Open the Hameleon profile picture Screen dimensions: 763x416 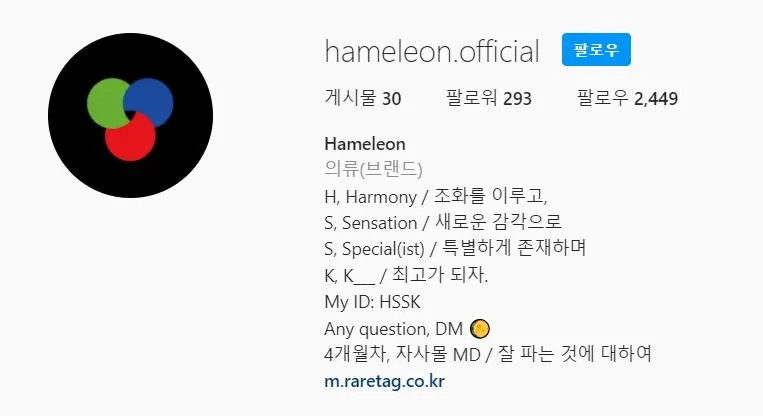(130, 115)
